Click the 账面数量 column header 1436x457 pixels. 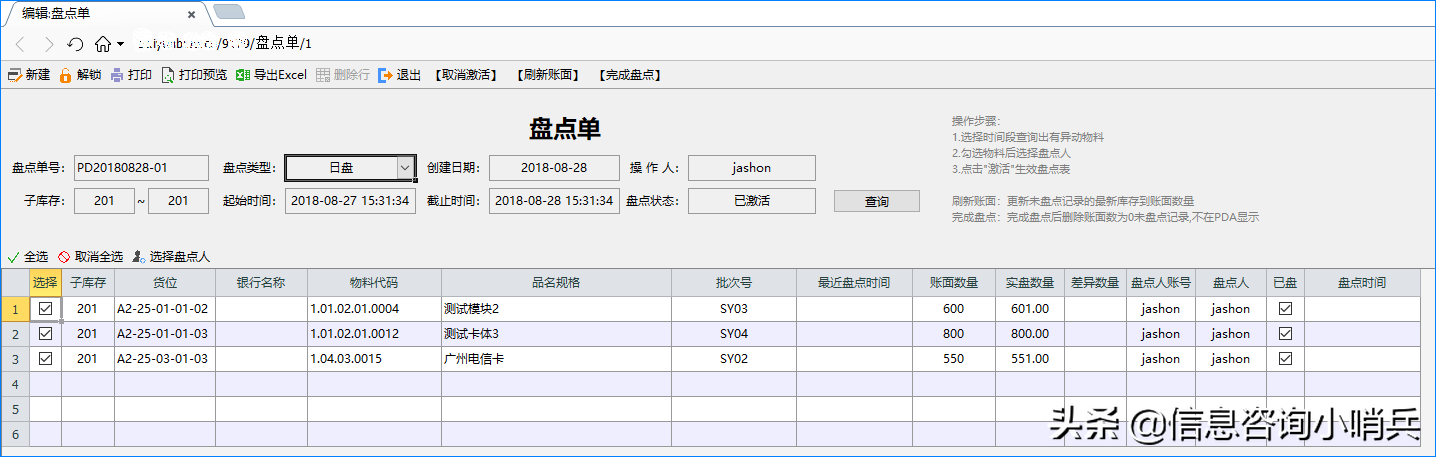[x=953, y=283]
